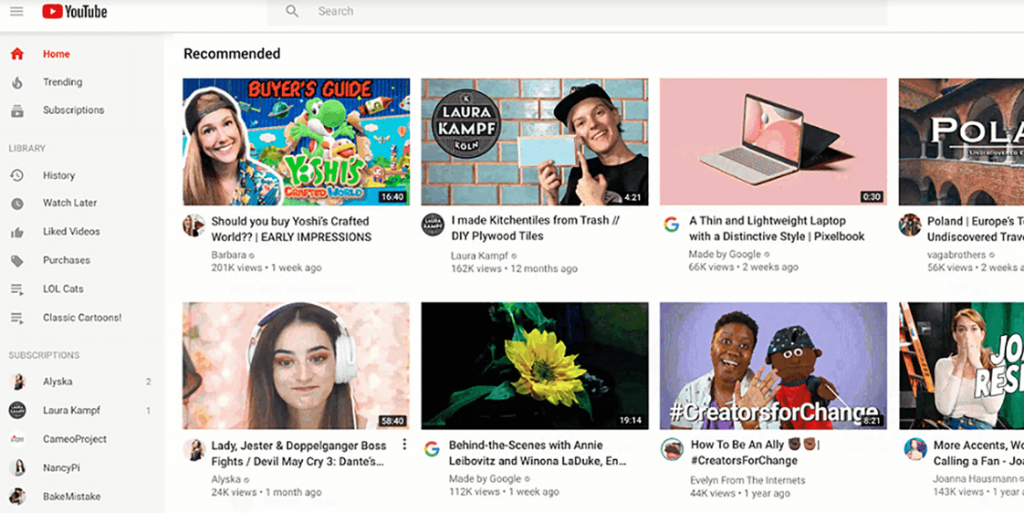Open Devil May Cry headphones thumbnail
Viewport: 1024px width, 513px height.
(296, 365)
